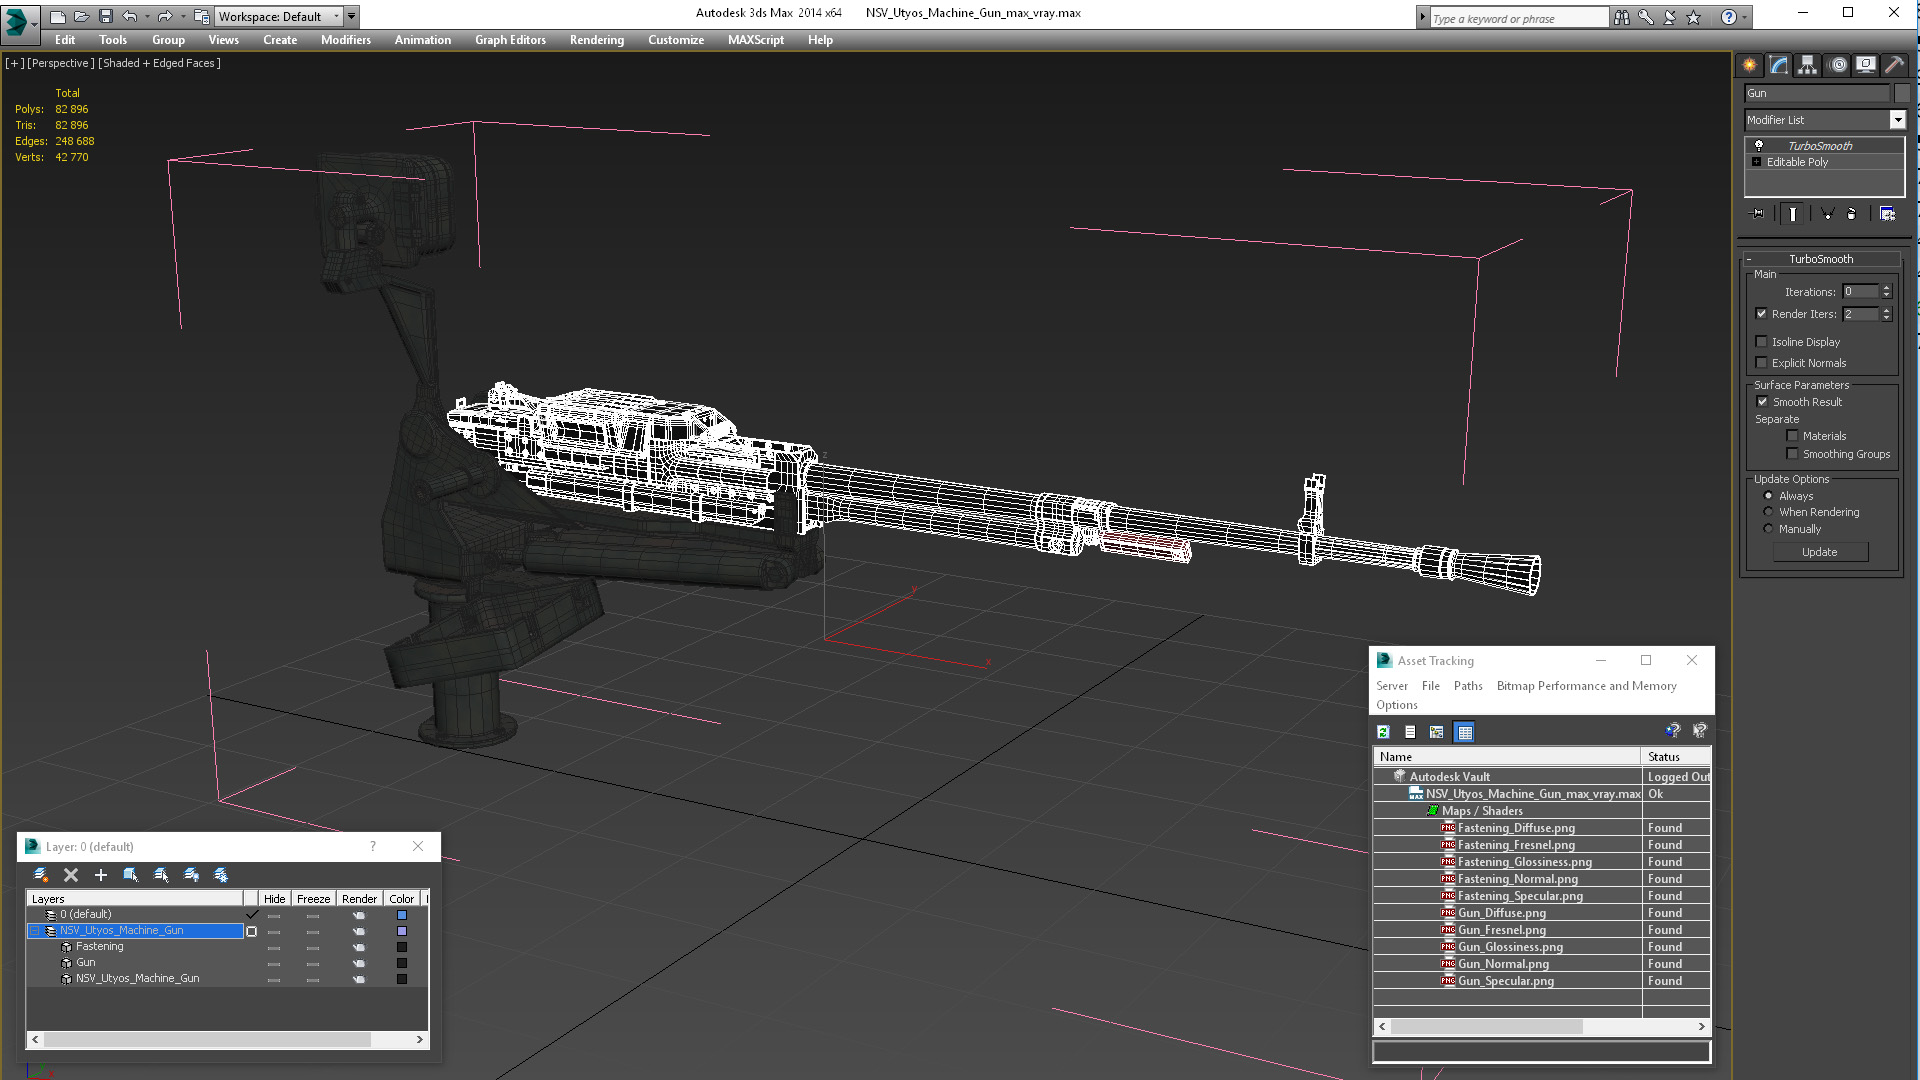The width and height of the screenshot is (1920, 1080).
Task: Click the keyword search field
Action: click(x=1518, y=18)
